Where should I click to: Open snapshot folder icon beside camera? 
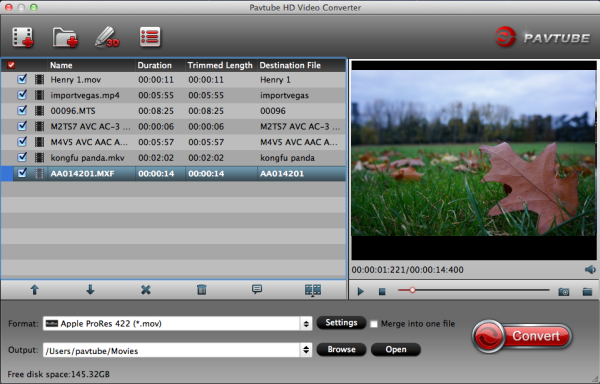587,292
